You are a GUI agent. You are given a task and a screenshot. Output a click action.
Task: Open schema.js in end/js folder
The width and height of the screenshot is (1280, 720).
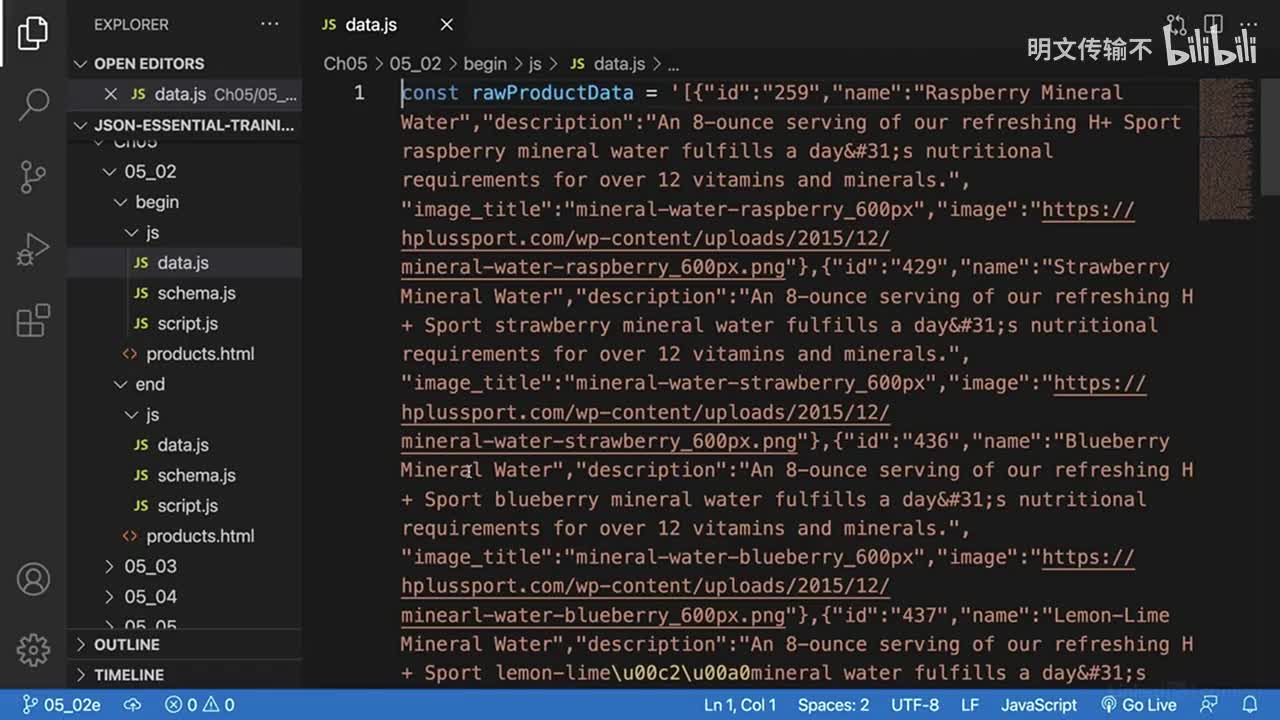pyautogui.click(x=185, y=475)
